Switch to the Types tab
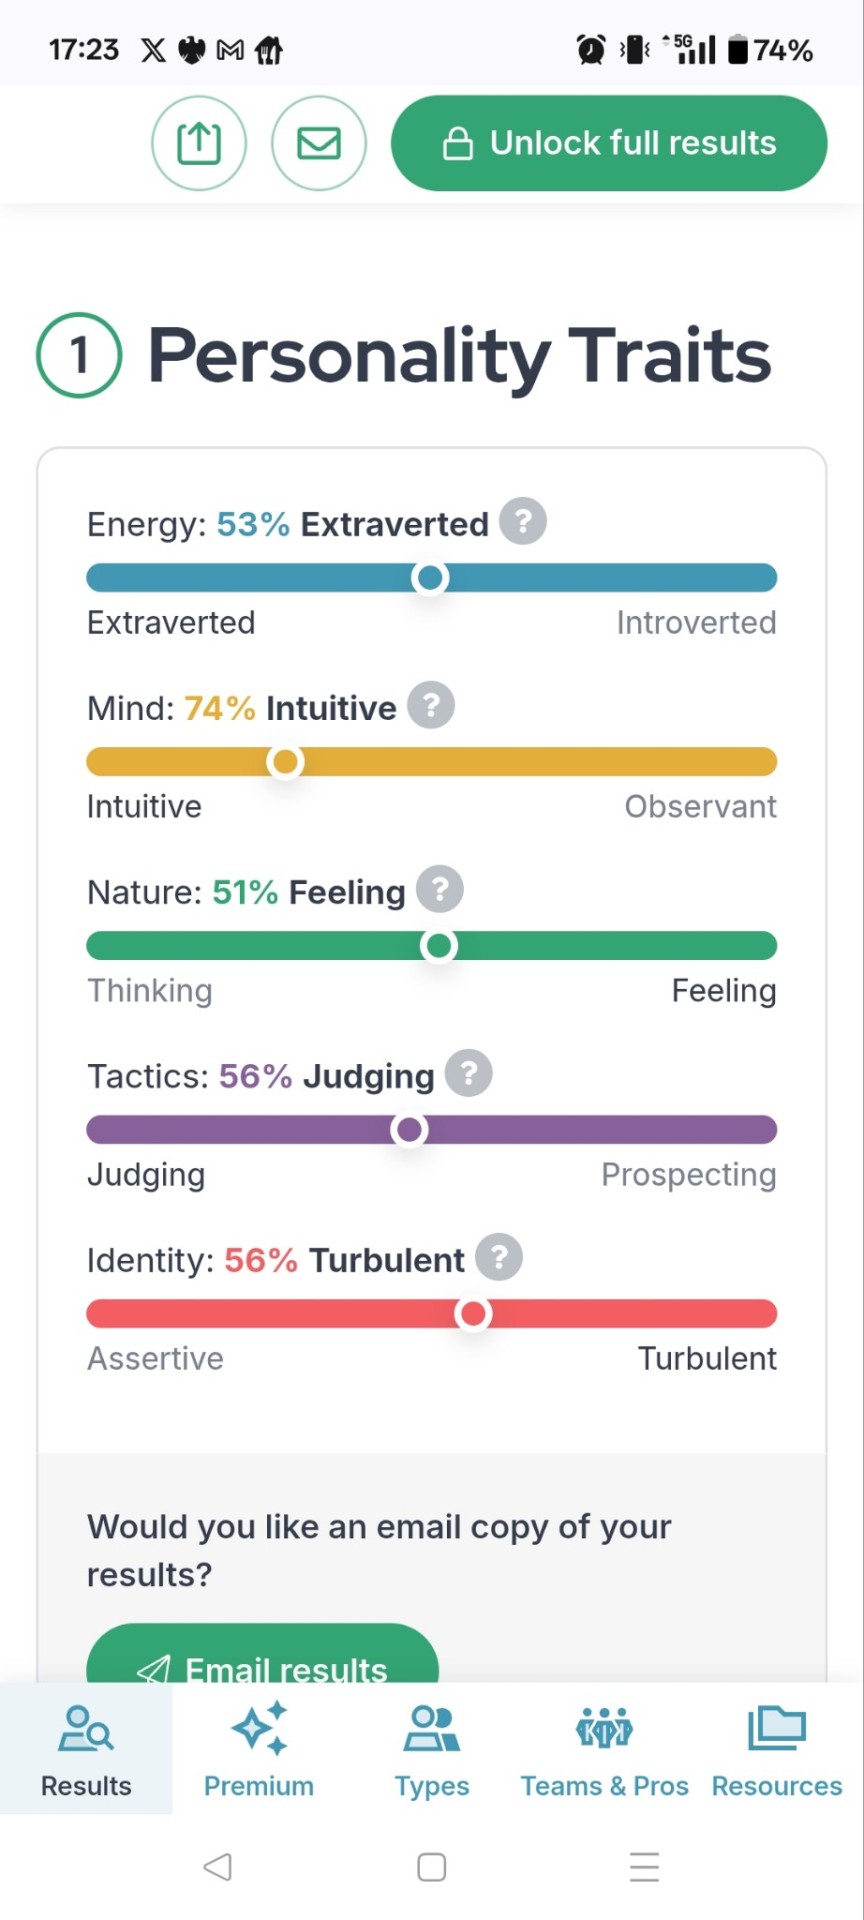 click(x=432, y=1750)
